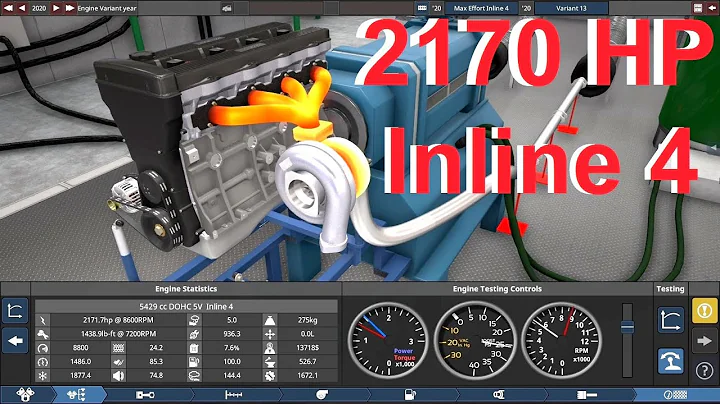720x404 pixels.
Task: Open the fuel system pump tab
Action: click(x=410, y=395)
